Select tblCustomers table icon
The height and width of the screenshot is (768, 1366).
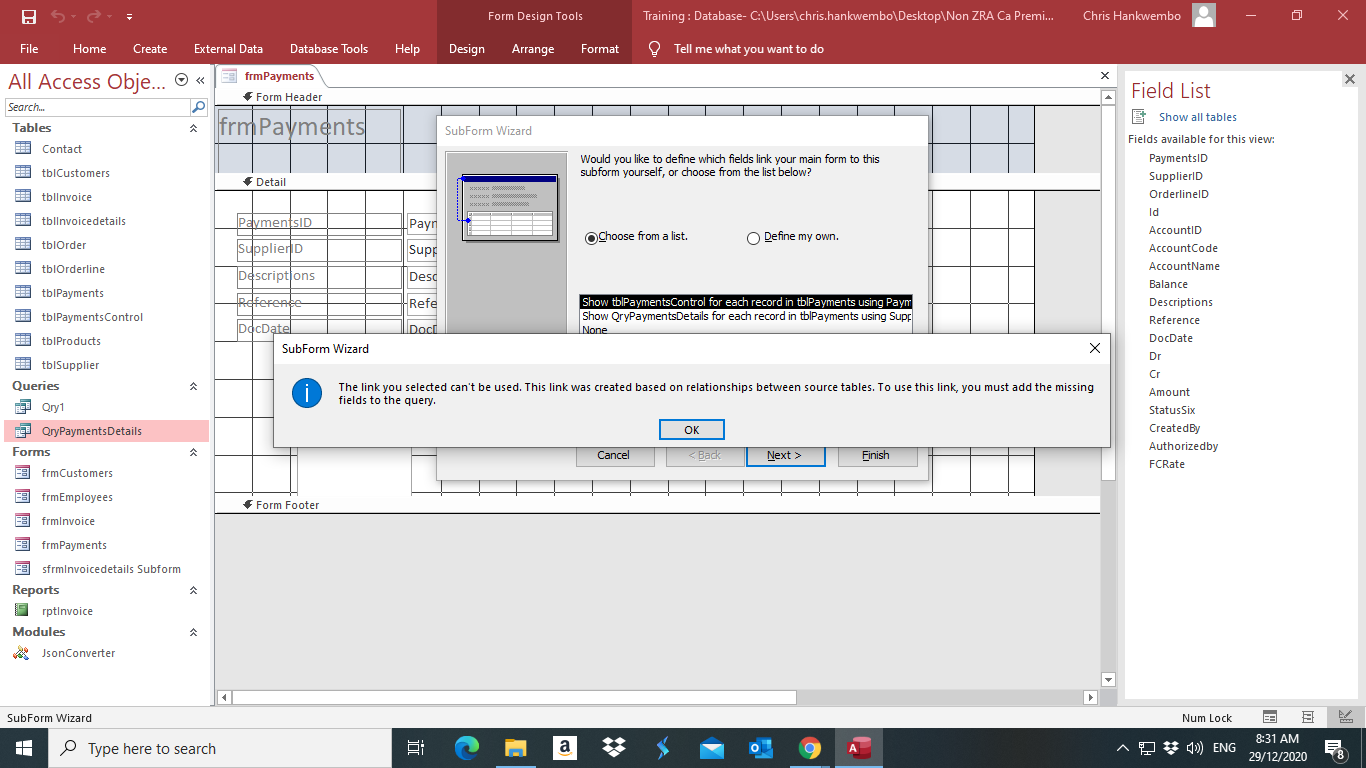point(23,172)
